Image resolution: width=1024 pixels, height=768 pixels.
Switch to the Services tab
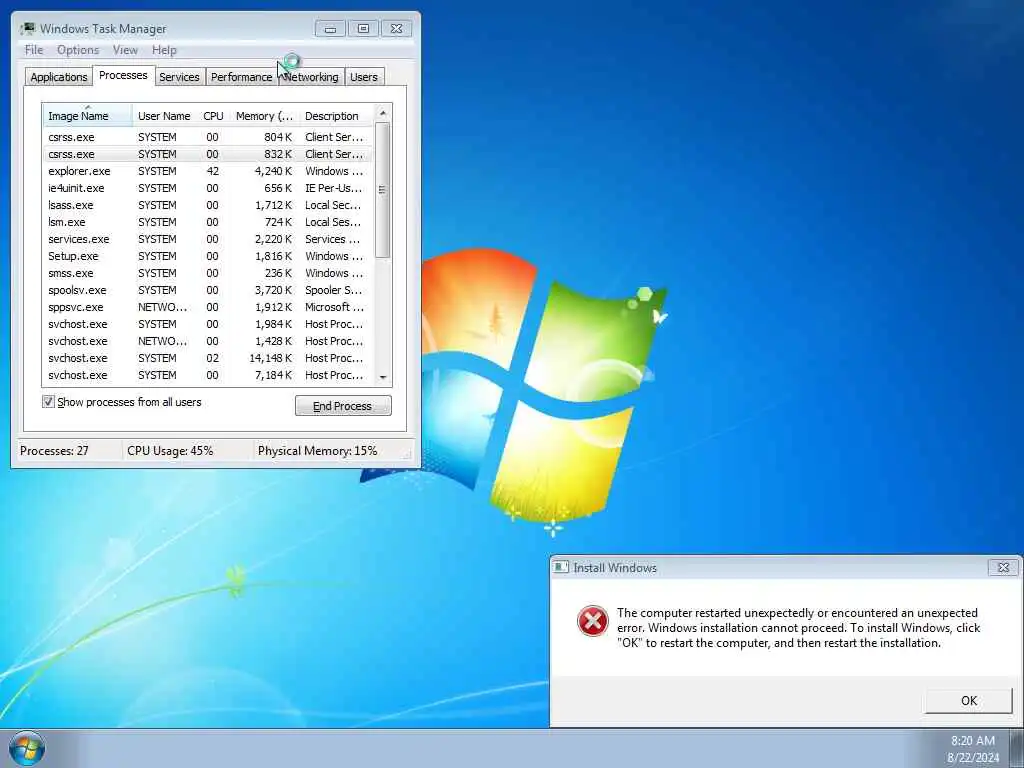click(x=179, y=77)
